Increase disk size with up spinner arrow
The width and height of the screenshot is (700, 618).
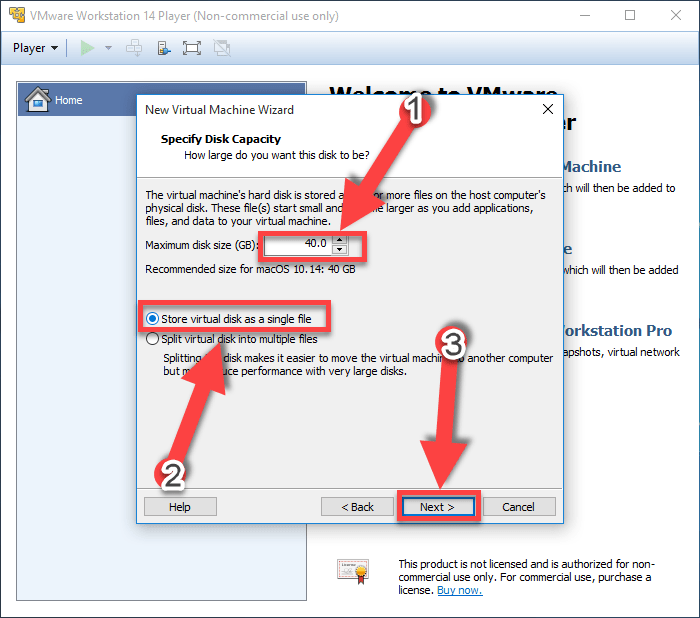(340, 239)
